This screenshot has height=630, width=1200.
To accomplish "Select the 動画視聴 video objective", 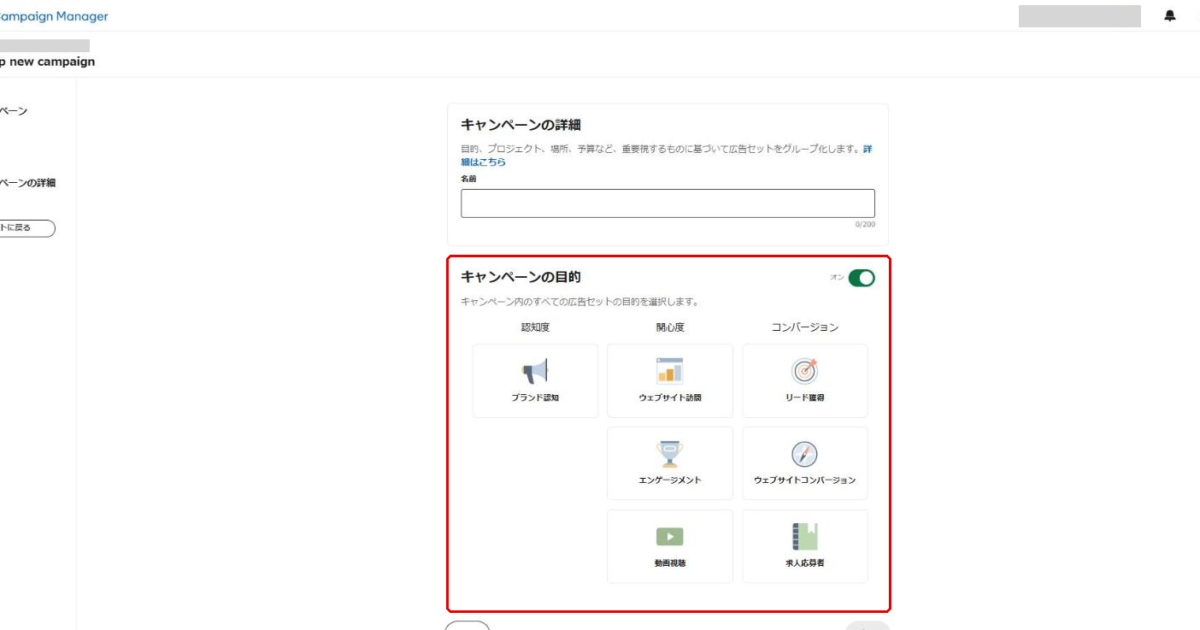I will (670, 546).
